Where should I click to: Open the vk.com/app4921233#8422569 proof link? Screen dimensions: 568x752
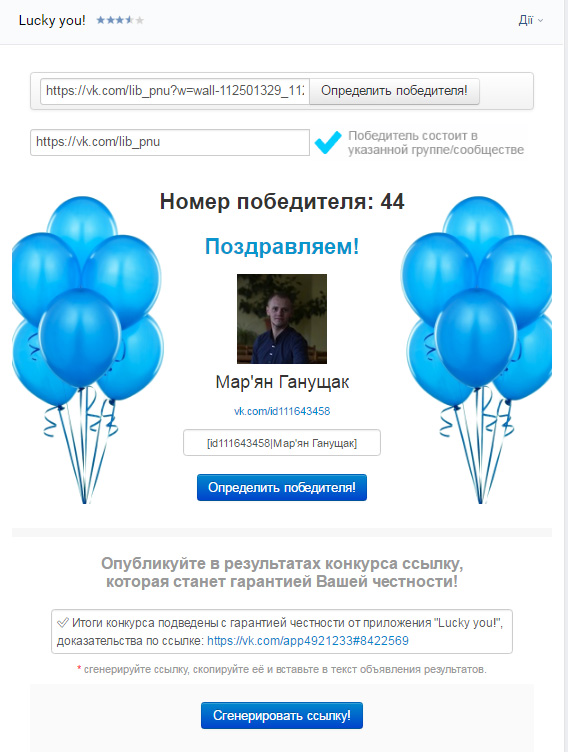coord(308,641)
